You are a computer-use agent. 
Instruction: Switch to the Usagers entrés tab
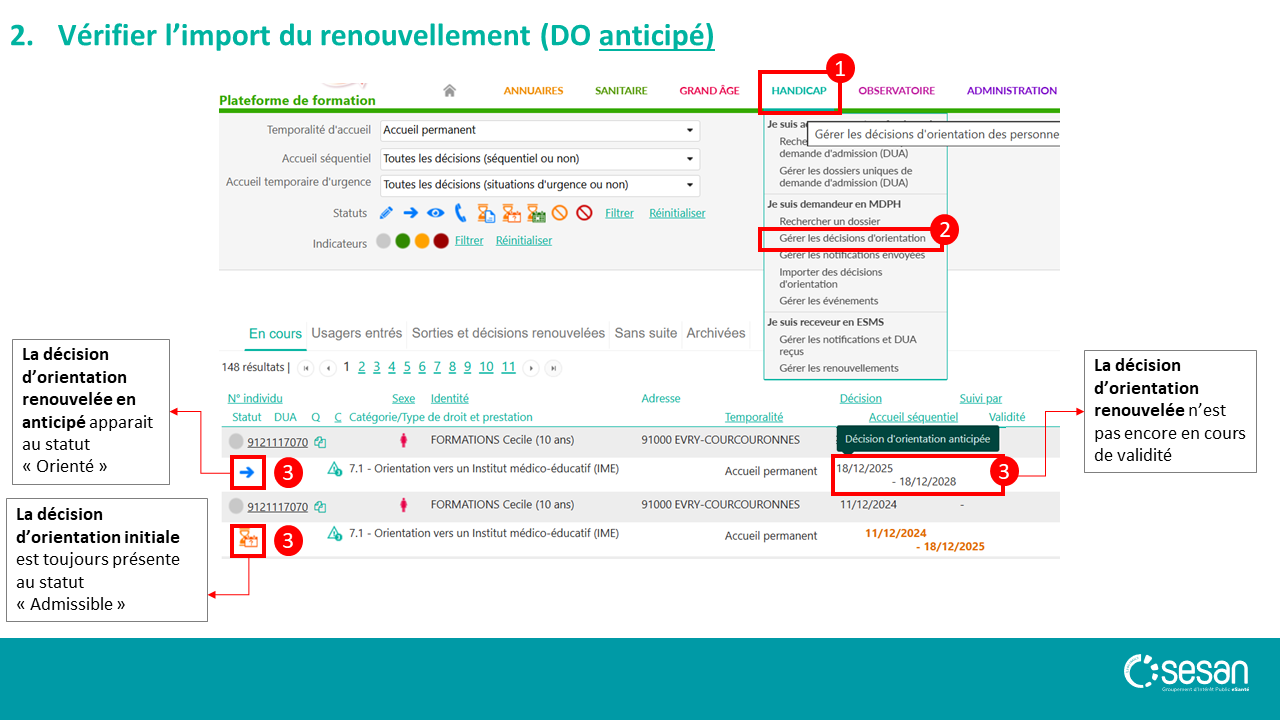356,333
